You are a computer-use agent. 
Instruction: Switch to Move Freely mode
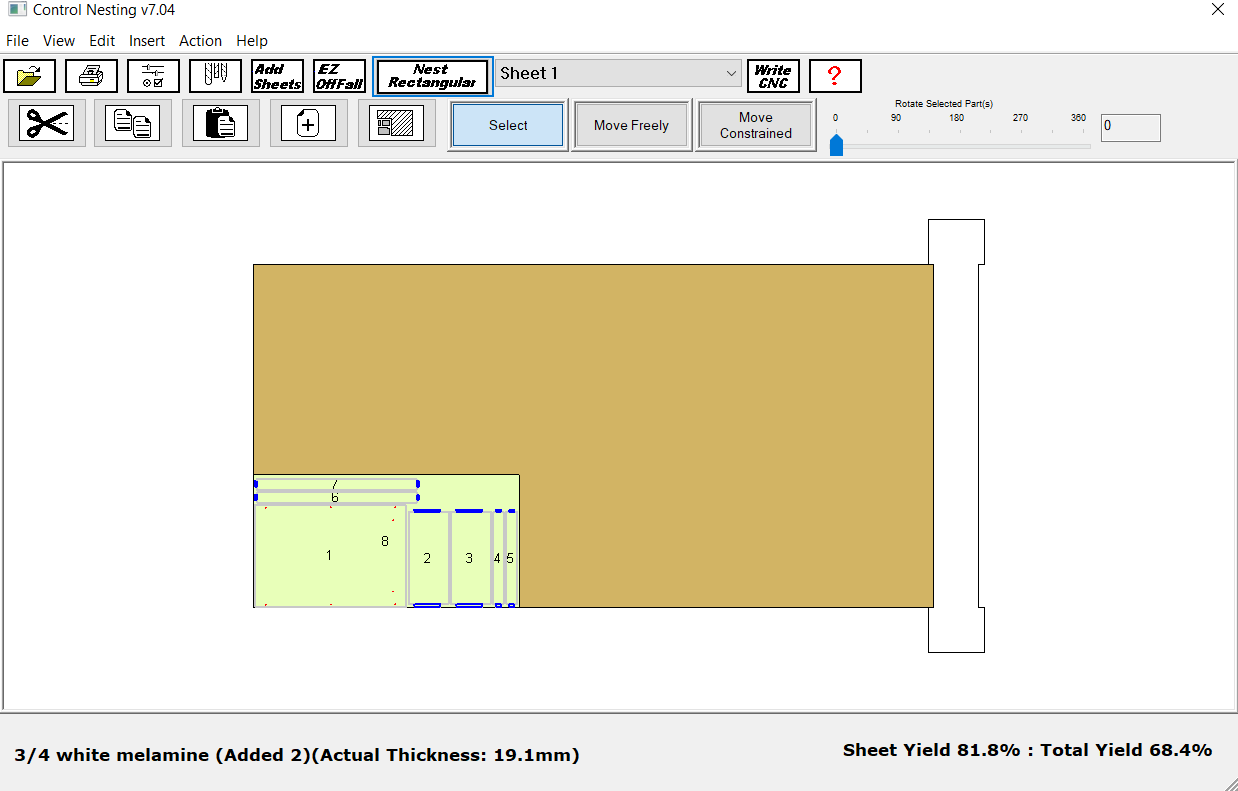pyautogui.click(x=631, y=125)
